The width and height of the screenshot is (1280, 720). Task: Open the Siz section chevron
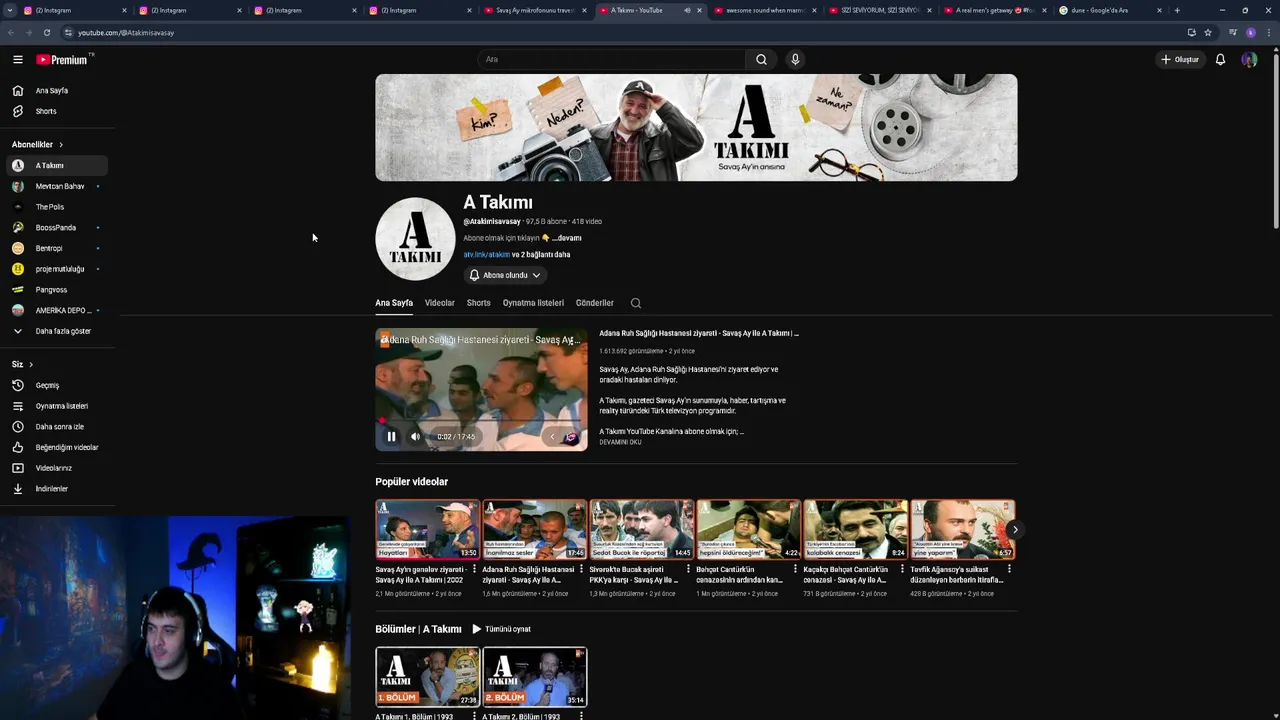coord(31,364)
